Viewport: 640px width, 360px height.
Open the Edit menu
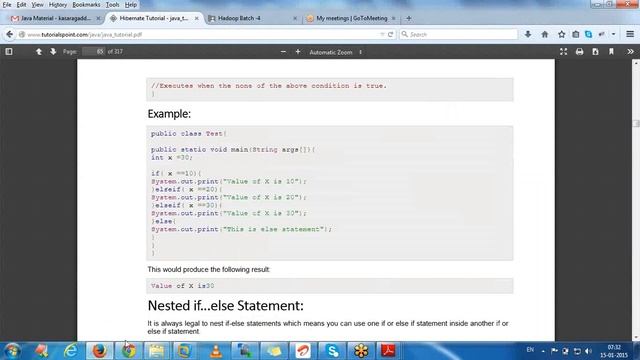pos(21,5)
